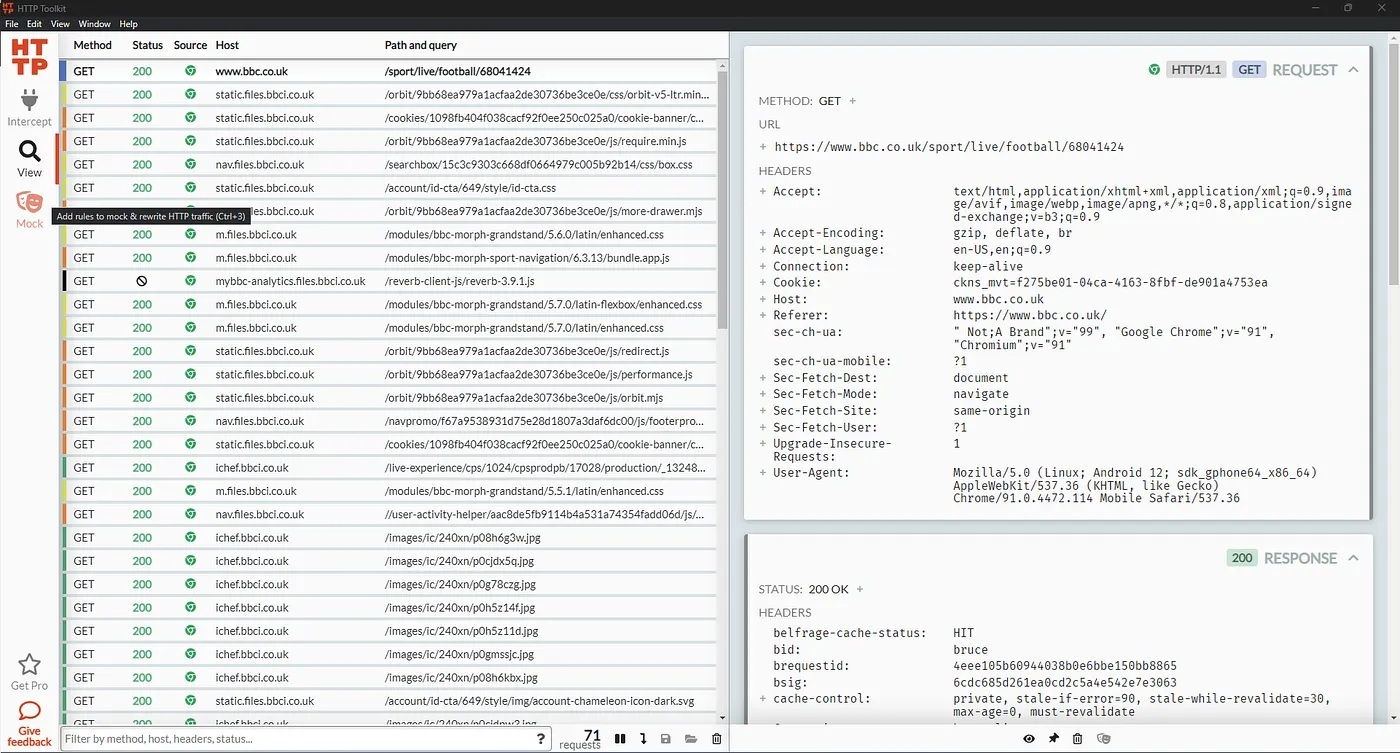Open the Intercept panel in the sidebar

pos(29,103)
